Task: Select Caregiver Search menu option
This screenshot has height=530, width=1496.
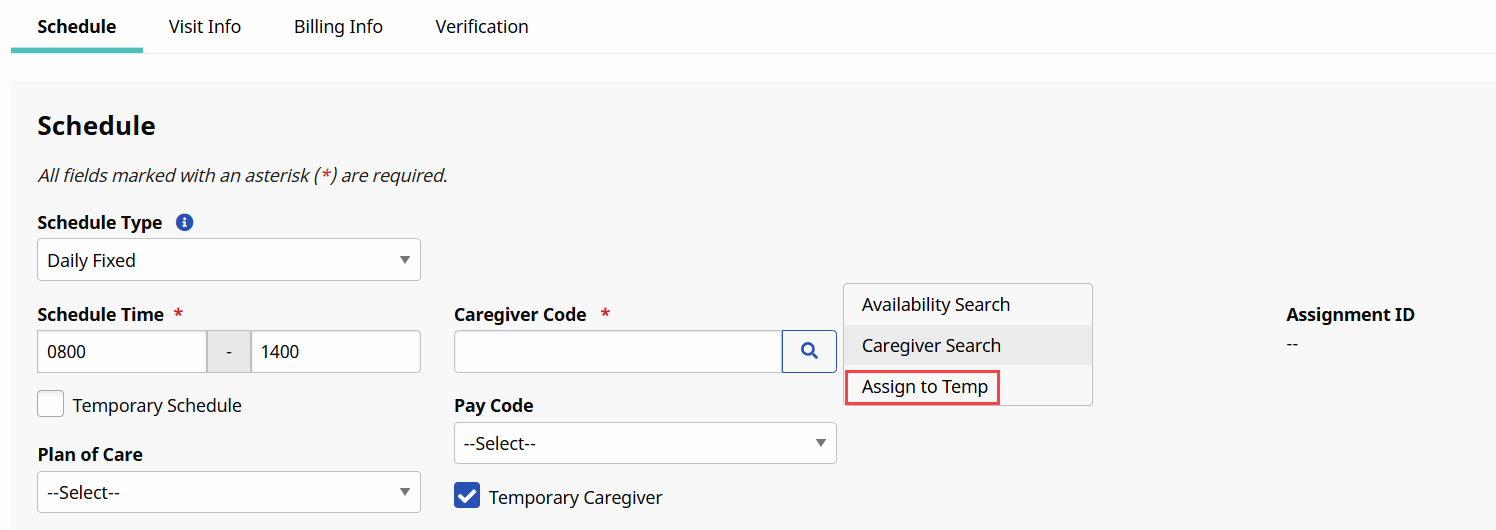Action: (931, 346)
